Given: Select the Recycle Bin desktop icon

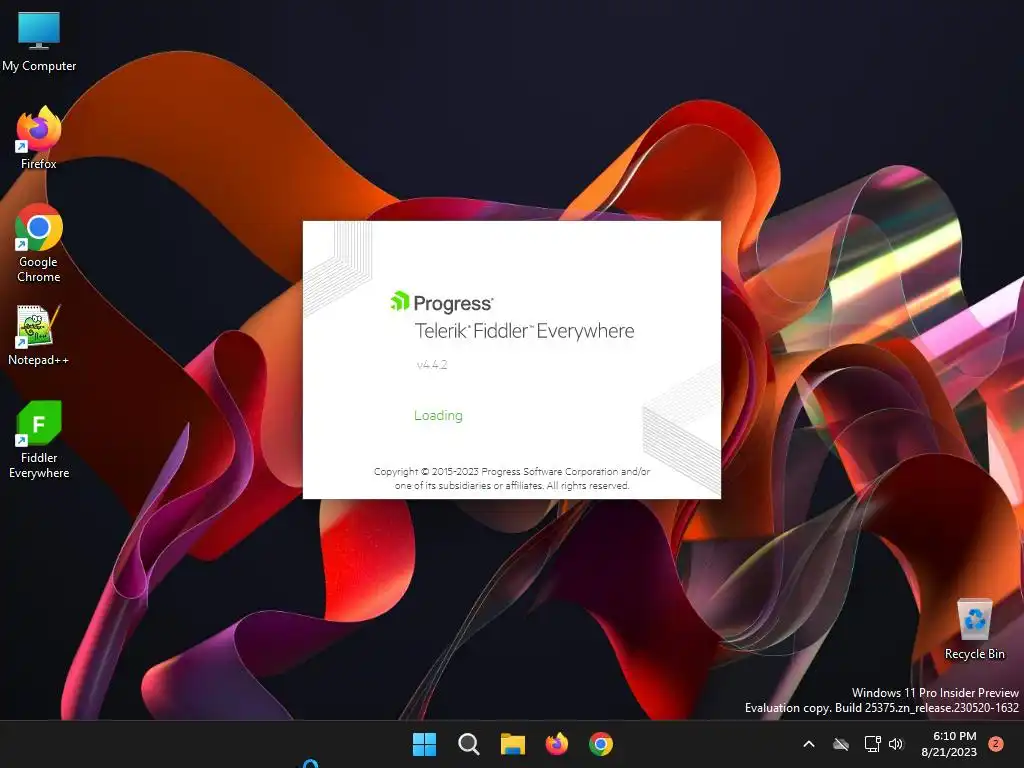Looking at the screenshot, I should coord(974,629).
